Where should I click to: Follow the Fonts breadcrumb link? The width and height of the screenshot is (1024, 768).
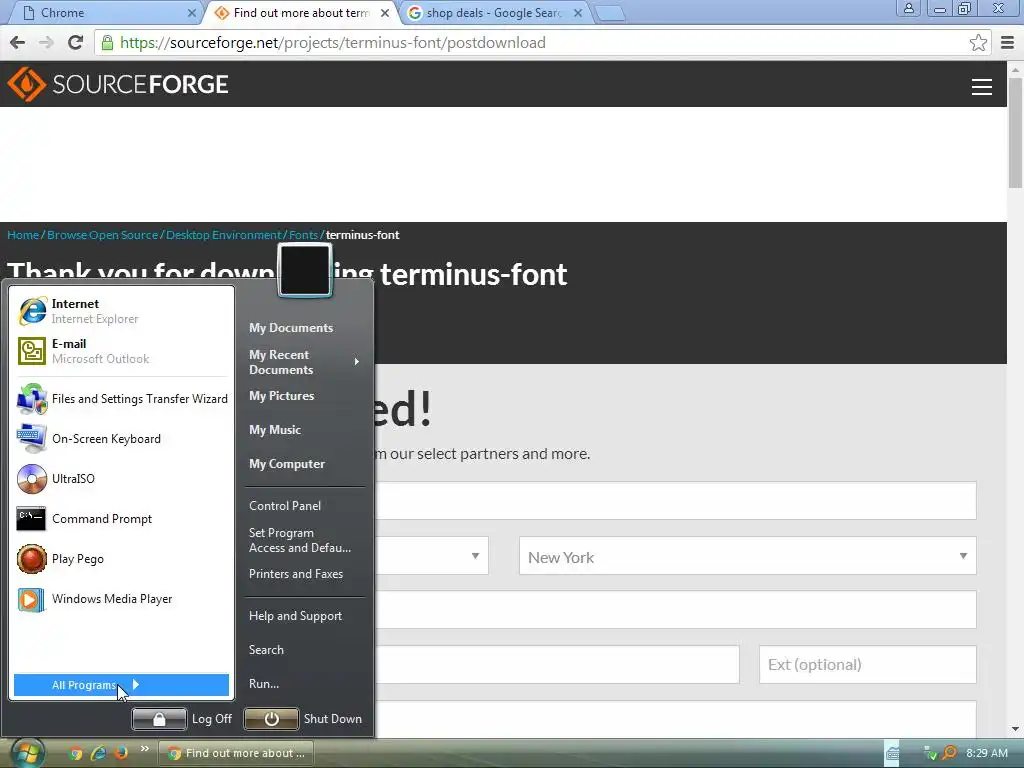pyautogui.click(x=303, y=235)
